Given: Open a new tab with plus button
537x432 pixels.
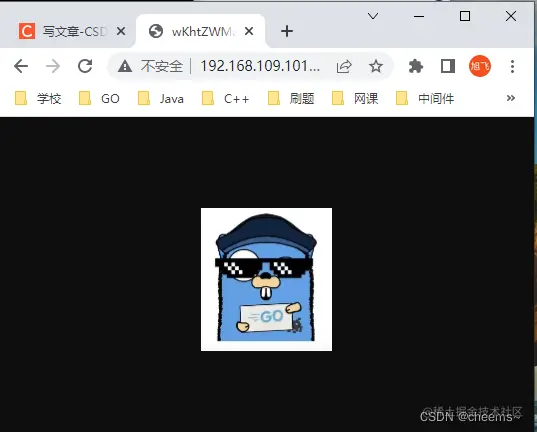Looking at the screenshot, I should pos(287,31).
